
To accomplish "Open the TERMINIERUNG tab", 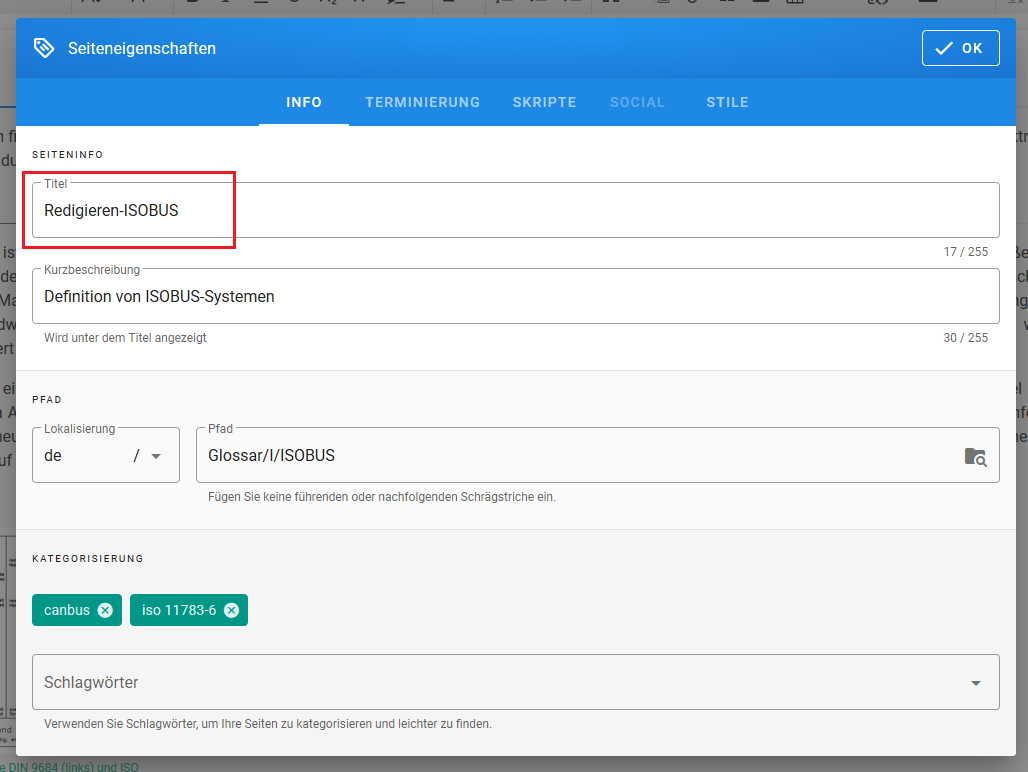I will coord(422,102).
